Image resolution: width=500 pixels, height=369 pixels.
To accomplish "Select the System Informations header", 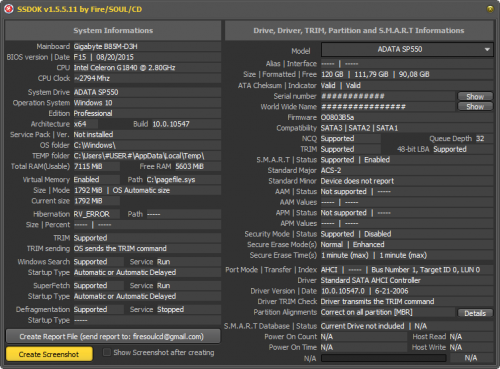I will pos(113,31).
